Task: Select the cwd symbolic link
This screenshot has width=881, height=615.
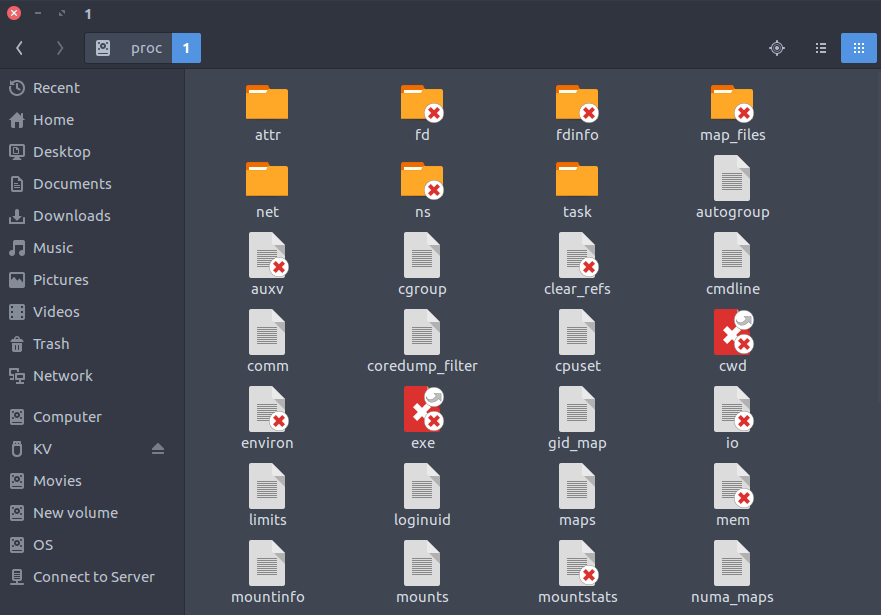Action: (x=732, y=333)
